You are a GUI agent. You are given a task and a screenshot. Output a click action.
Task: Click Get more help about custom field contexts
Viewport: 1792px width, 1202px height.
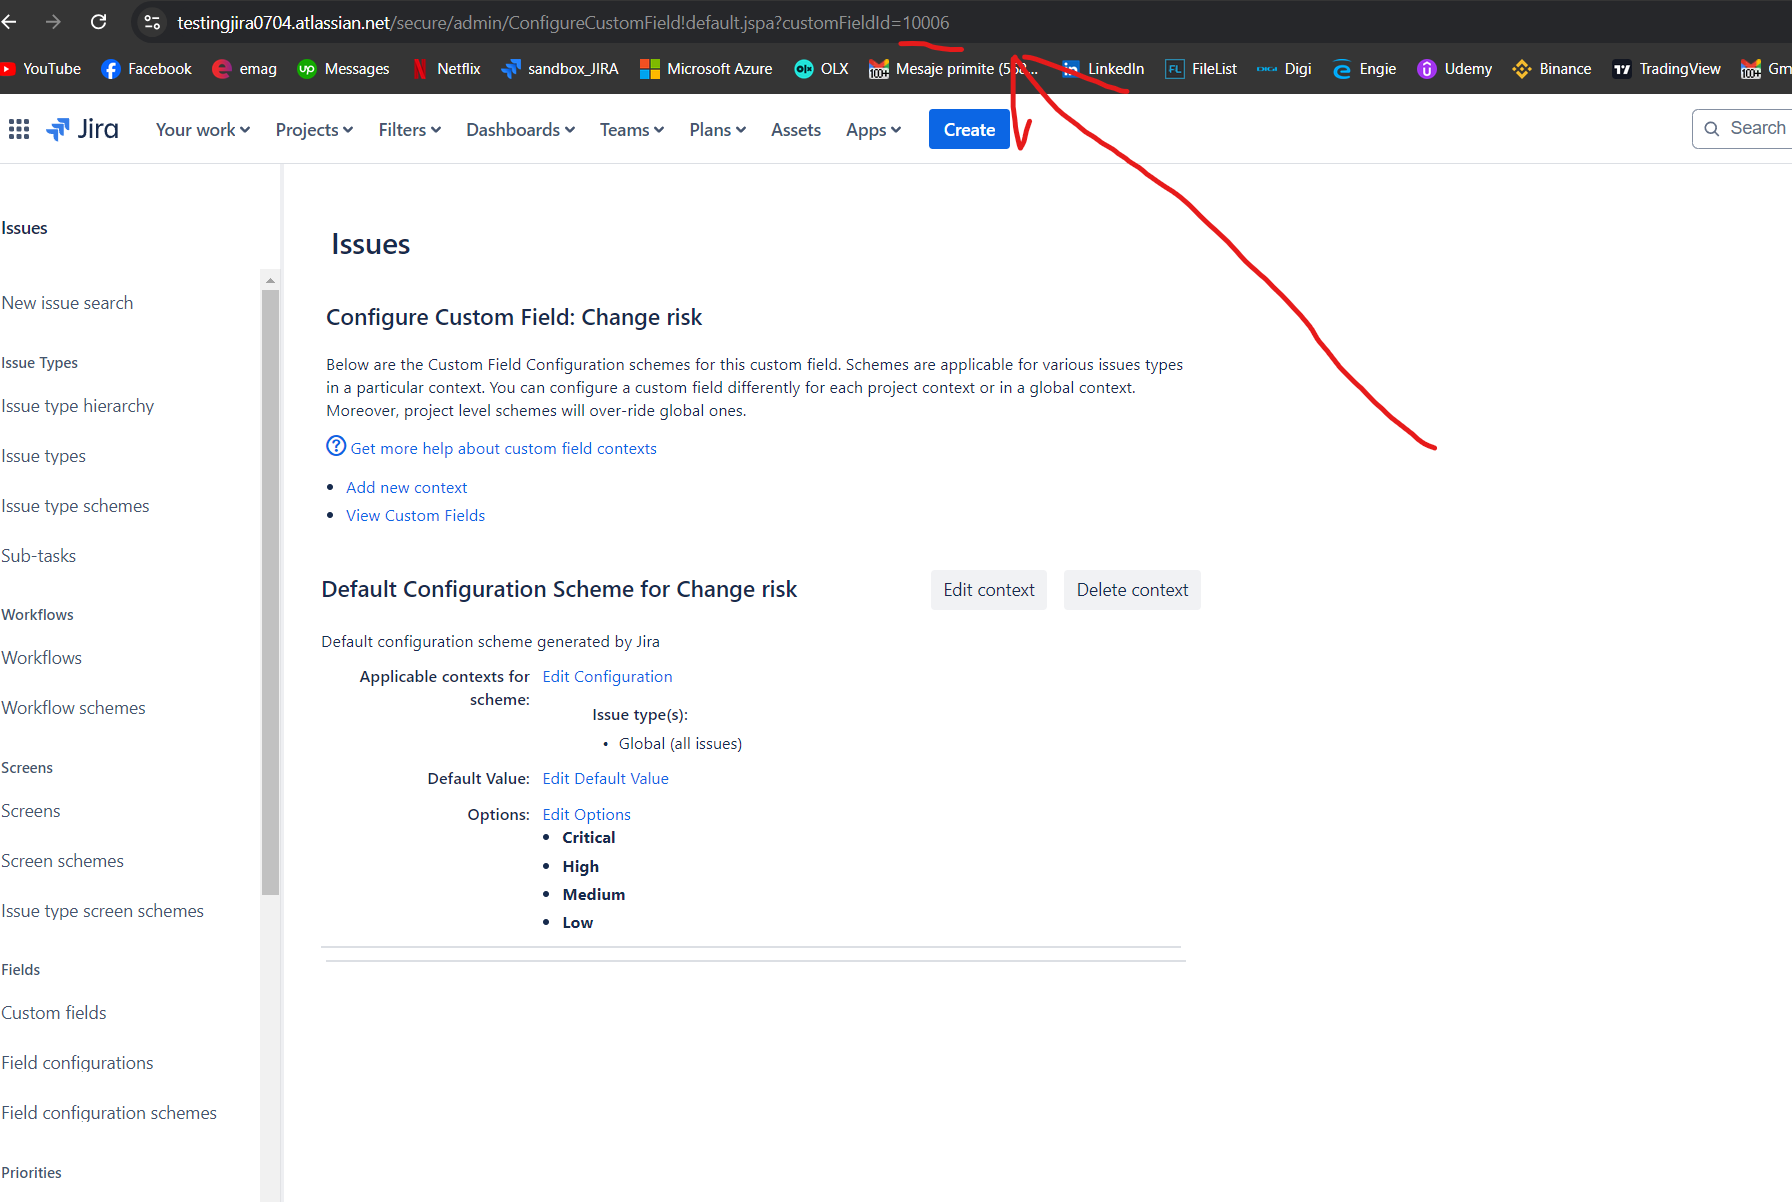503,449
